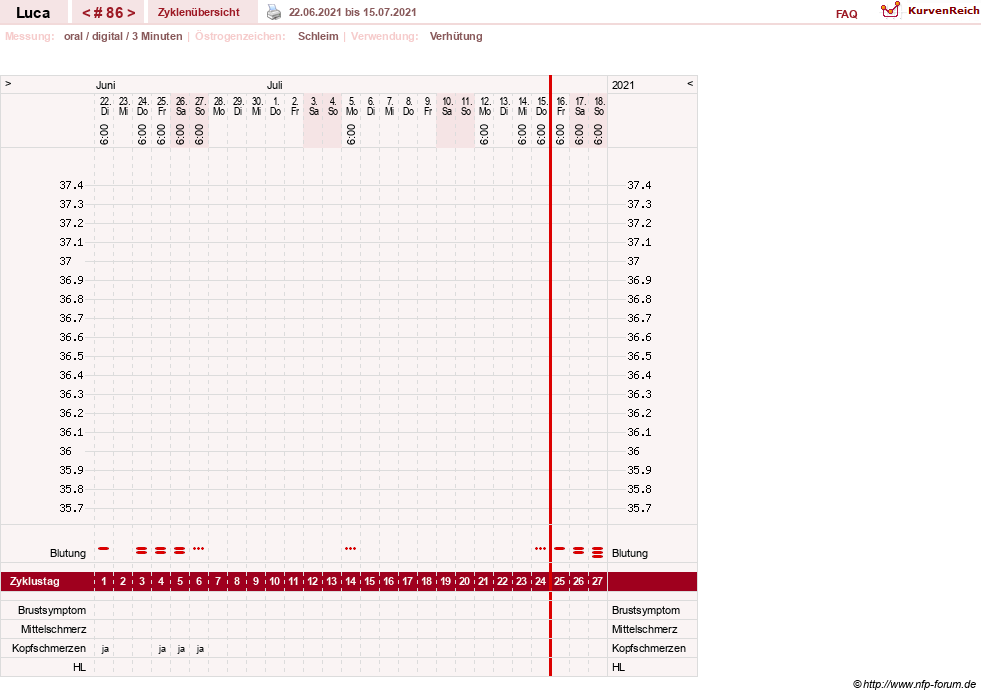Click Kopfschmerzen 'ja' on cycle day 1
Screen dimensions: 981x696
(x=105, y=649)
